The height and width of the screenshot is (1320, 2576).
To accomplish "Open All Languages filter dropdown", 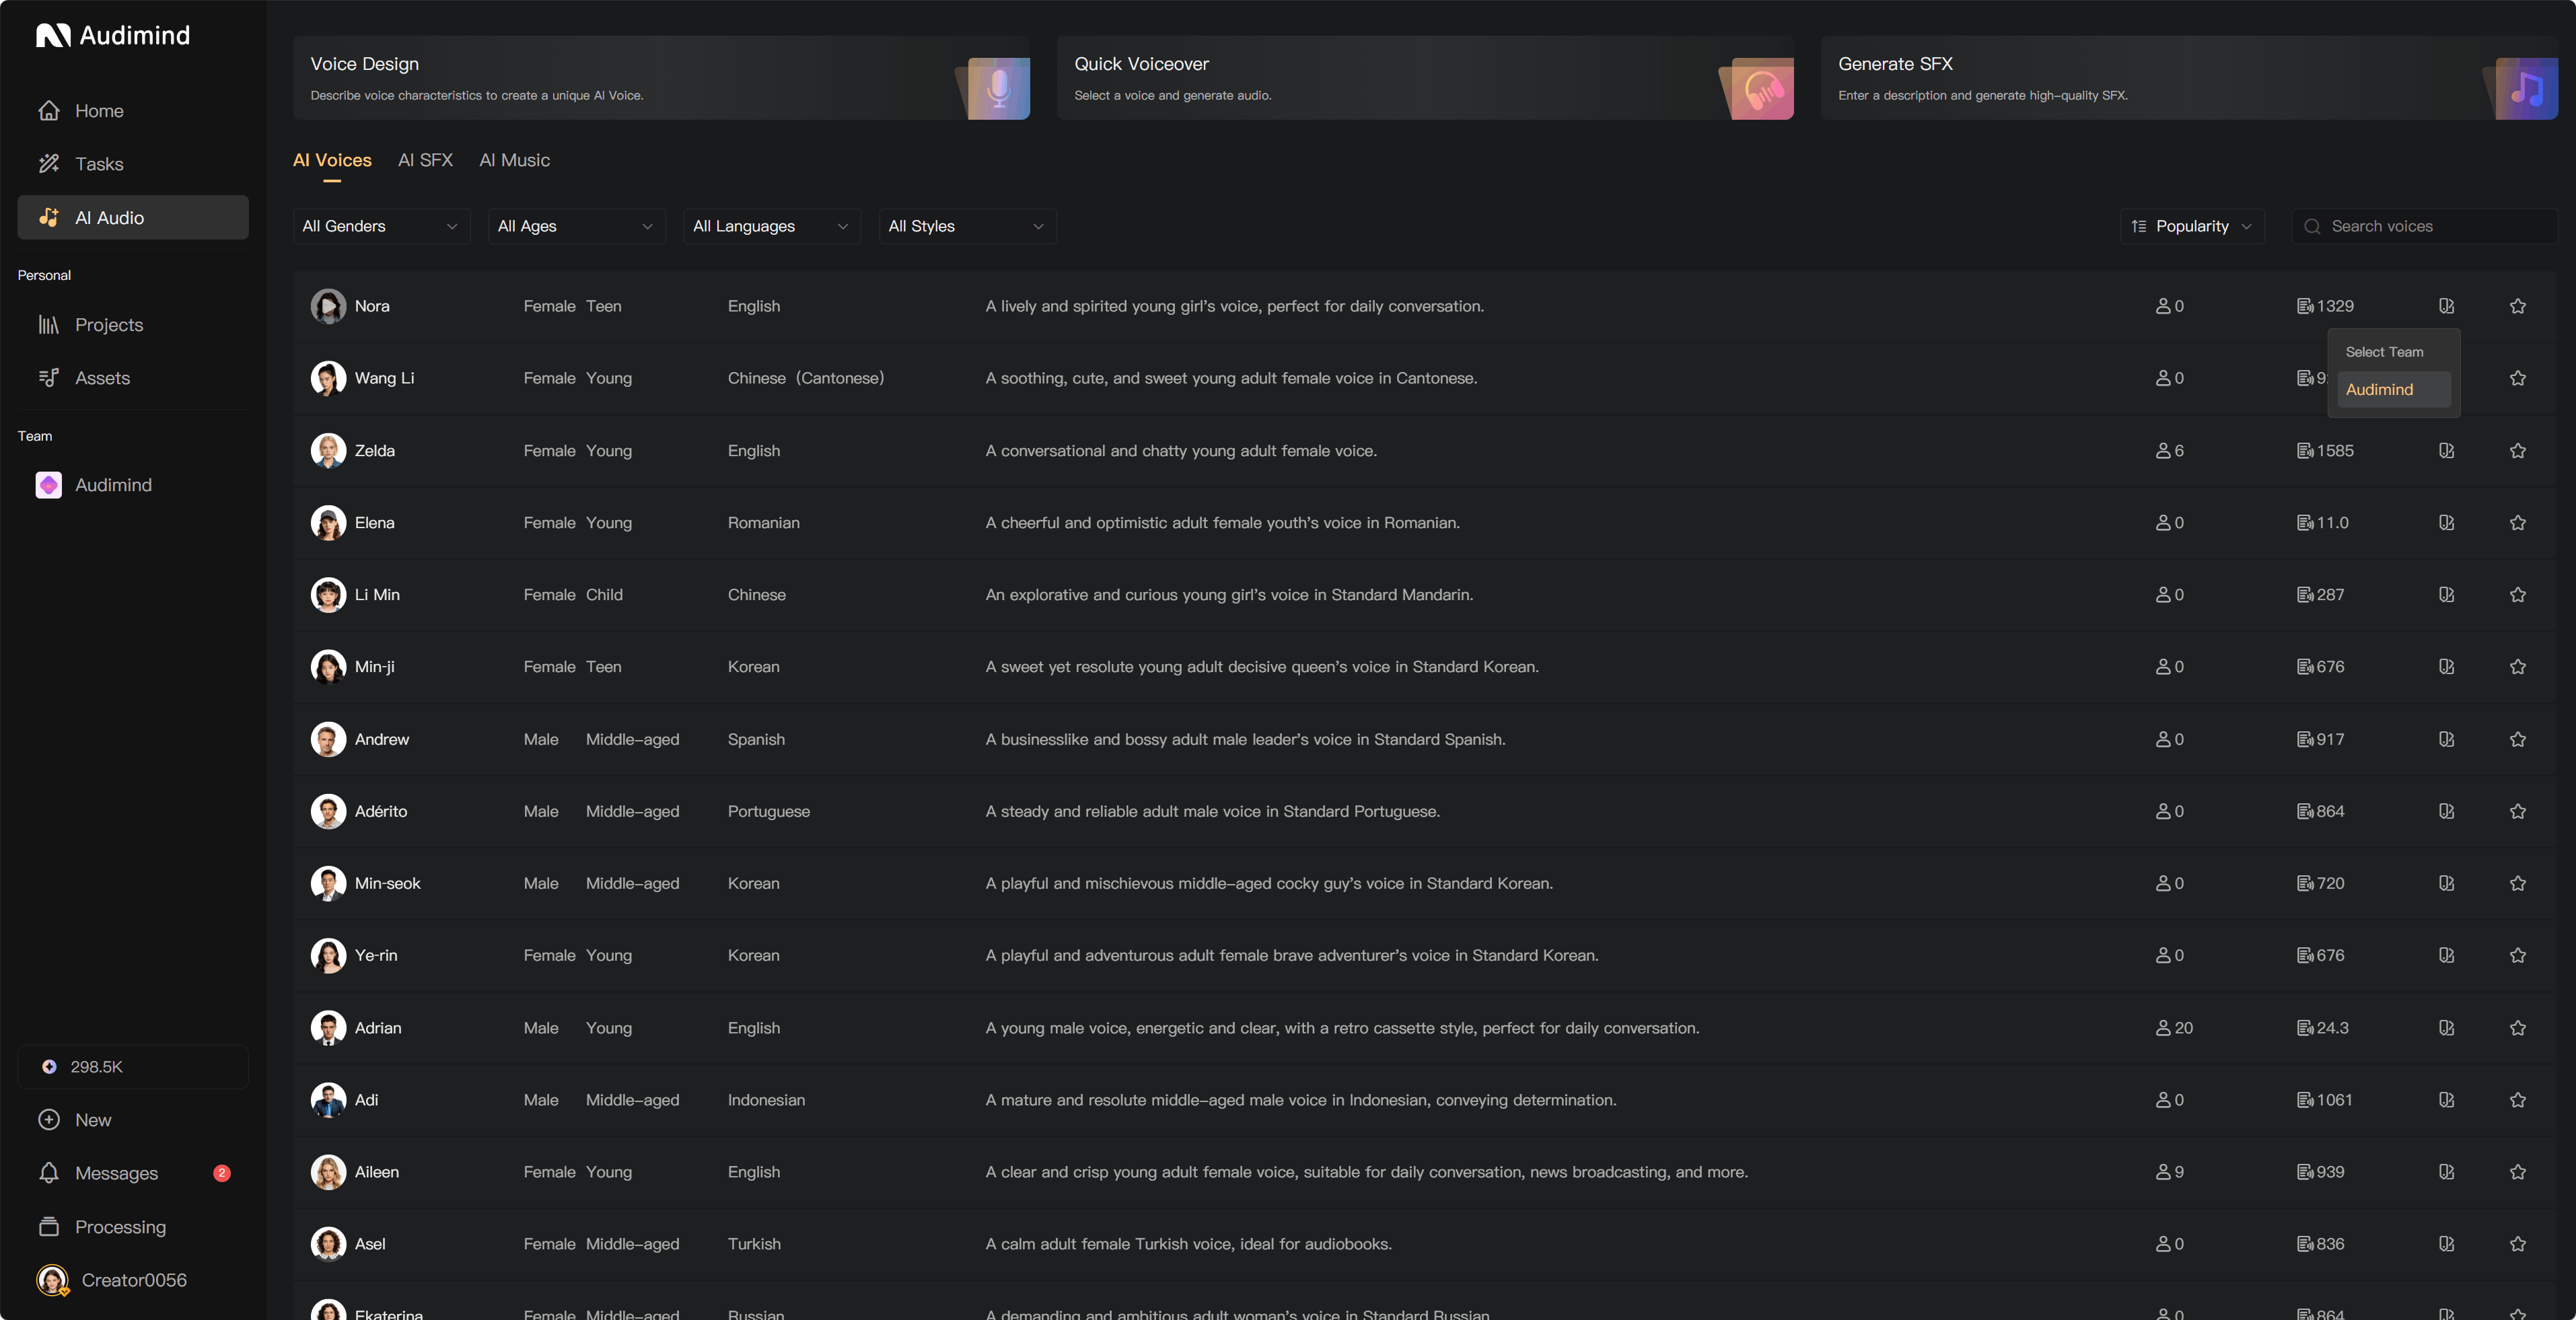I will [771, 226].
